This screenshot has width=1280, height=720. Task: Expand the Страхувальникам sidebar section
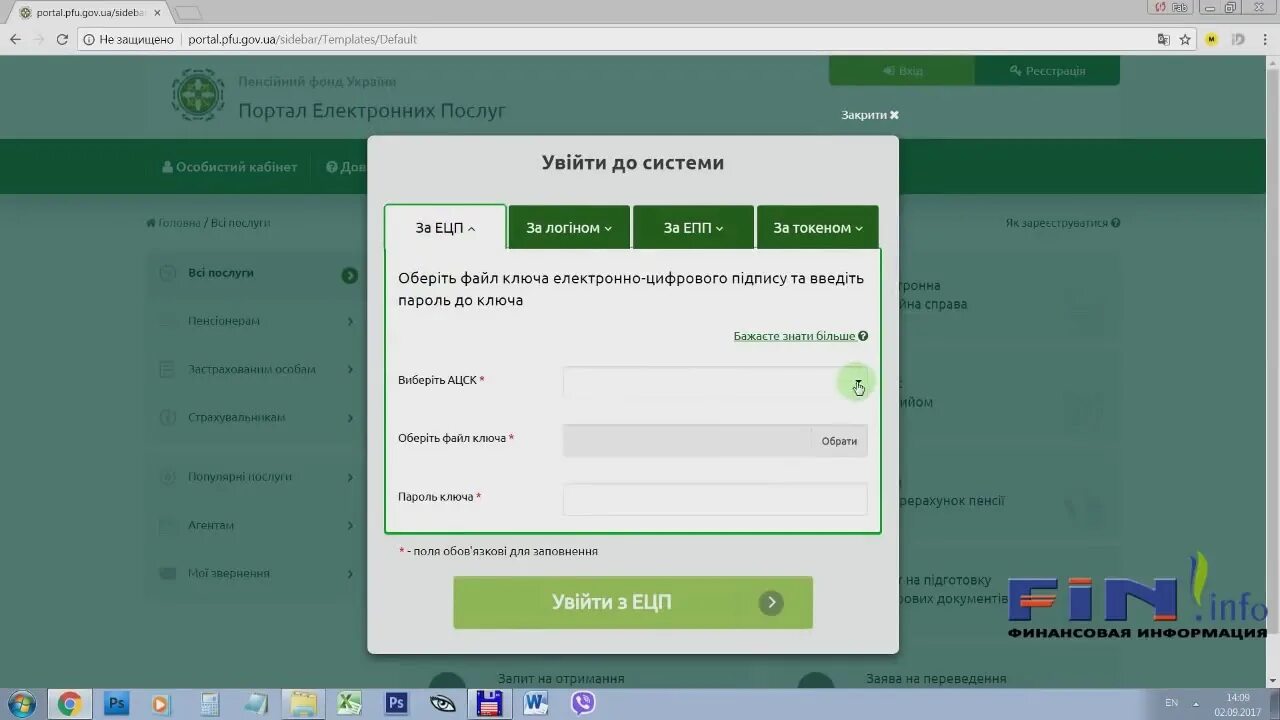click(254, 417)
